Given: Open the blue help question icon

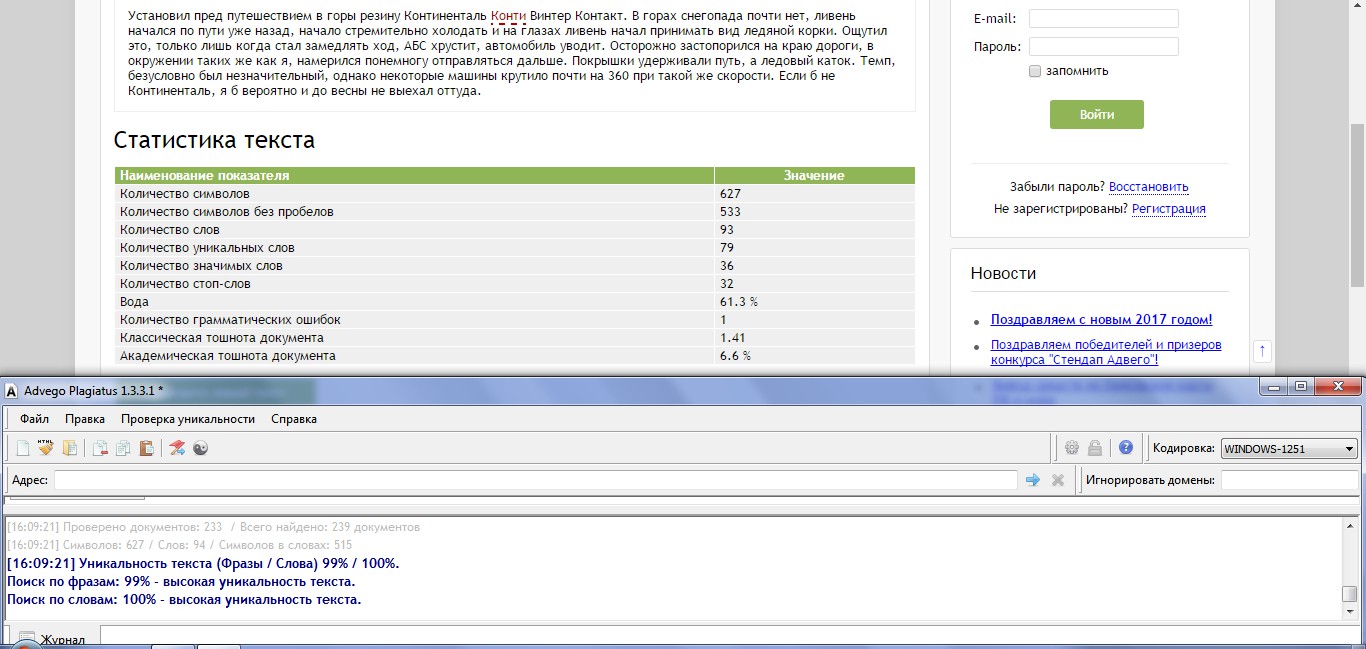Looking at the screenshot, I should [x=1126, y=448].
